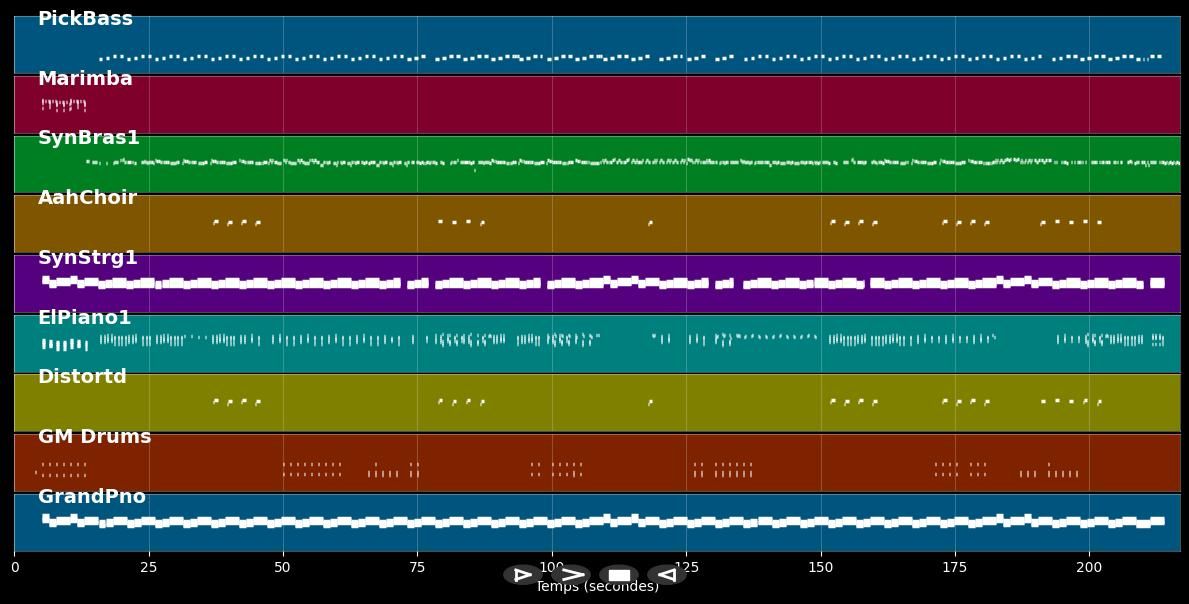The image size is (1189, 604).
Task: Select the Distortd track label
Action: coord(82,377)
